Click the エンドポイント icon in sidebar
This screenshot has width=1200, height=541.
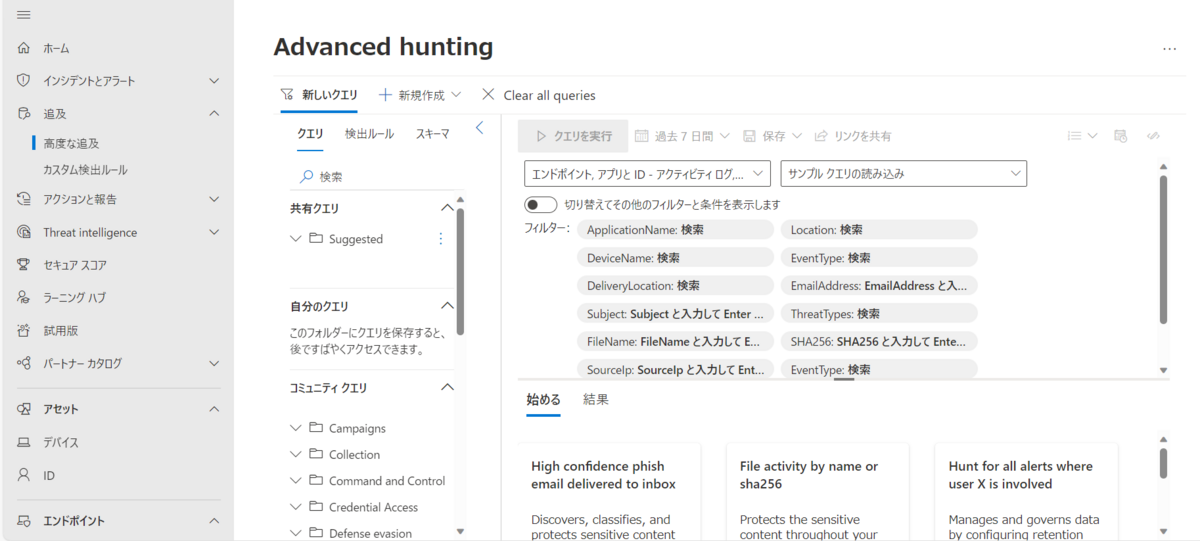pyautogui.click(x=24, y=521)
